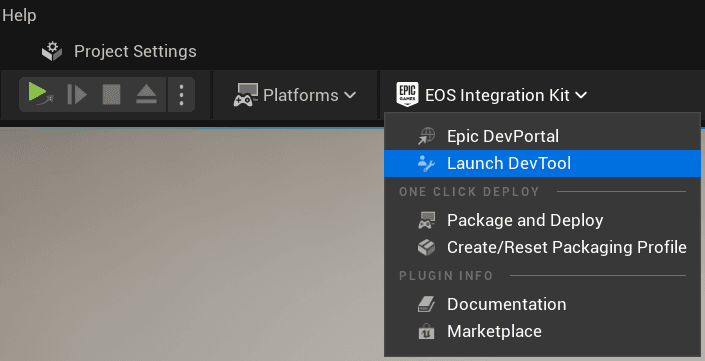Open Project Settings

[119, 51]
